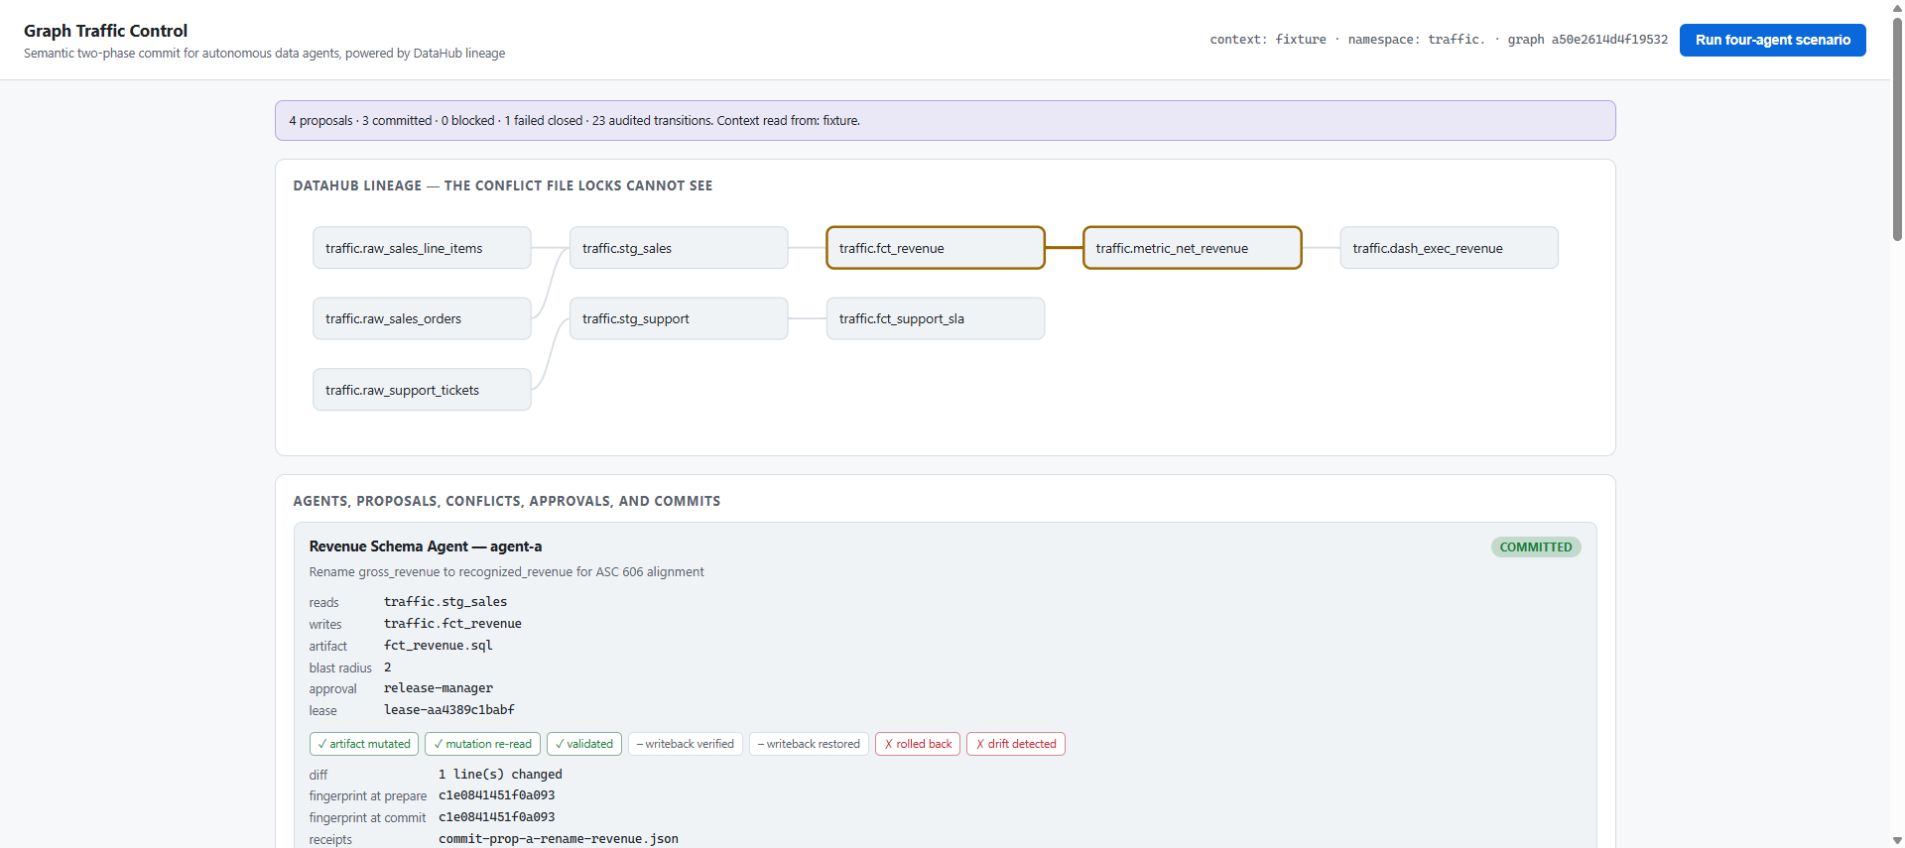
Task: Click the COMMITTED status badge
Action: coord(1536,547)
